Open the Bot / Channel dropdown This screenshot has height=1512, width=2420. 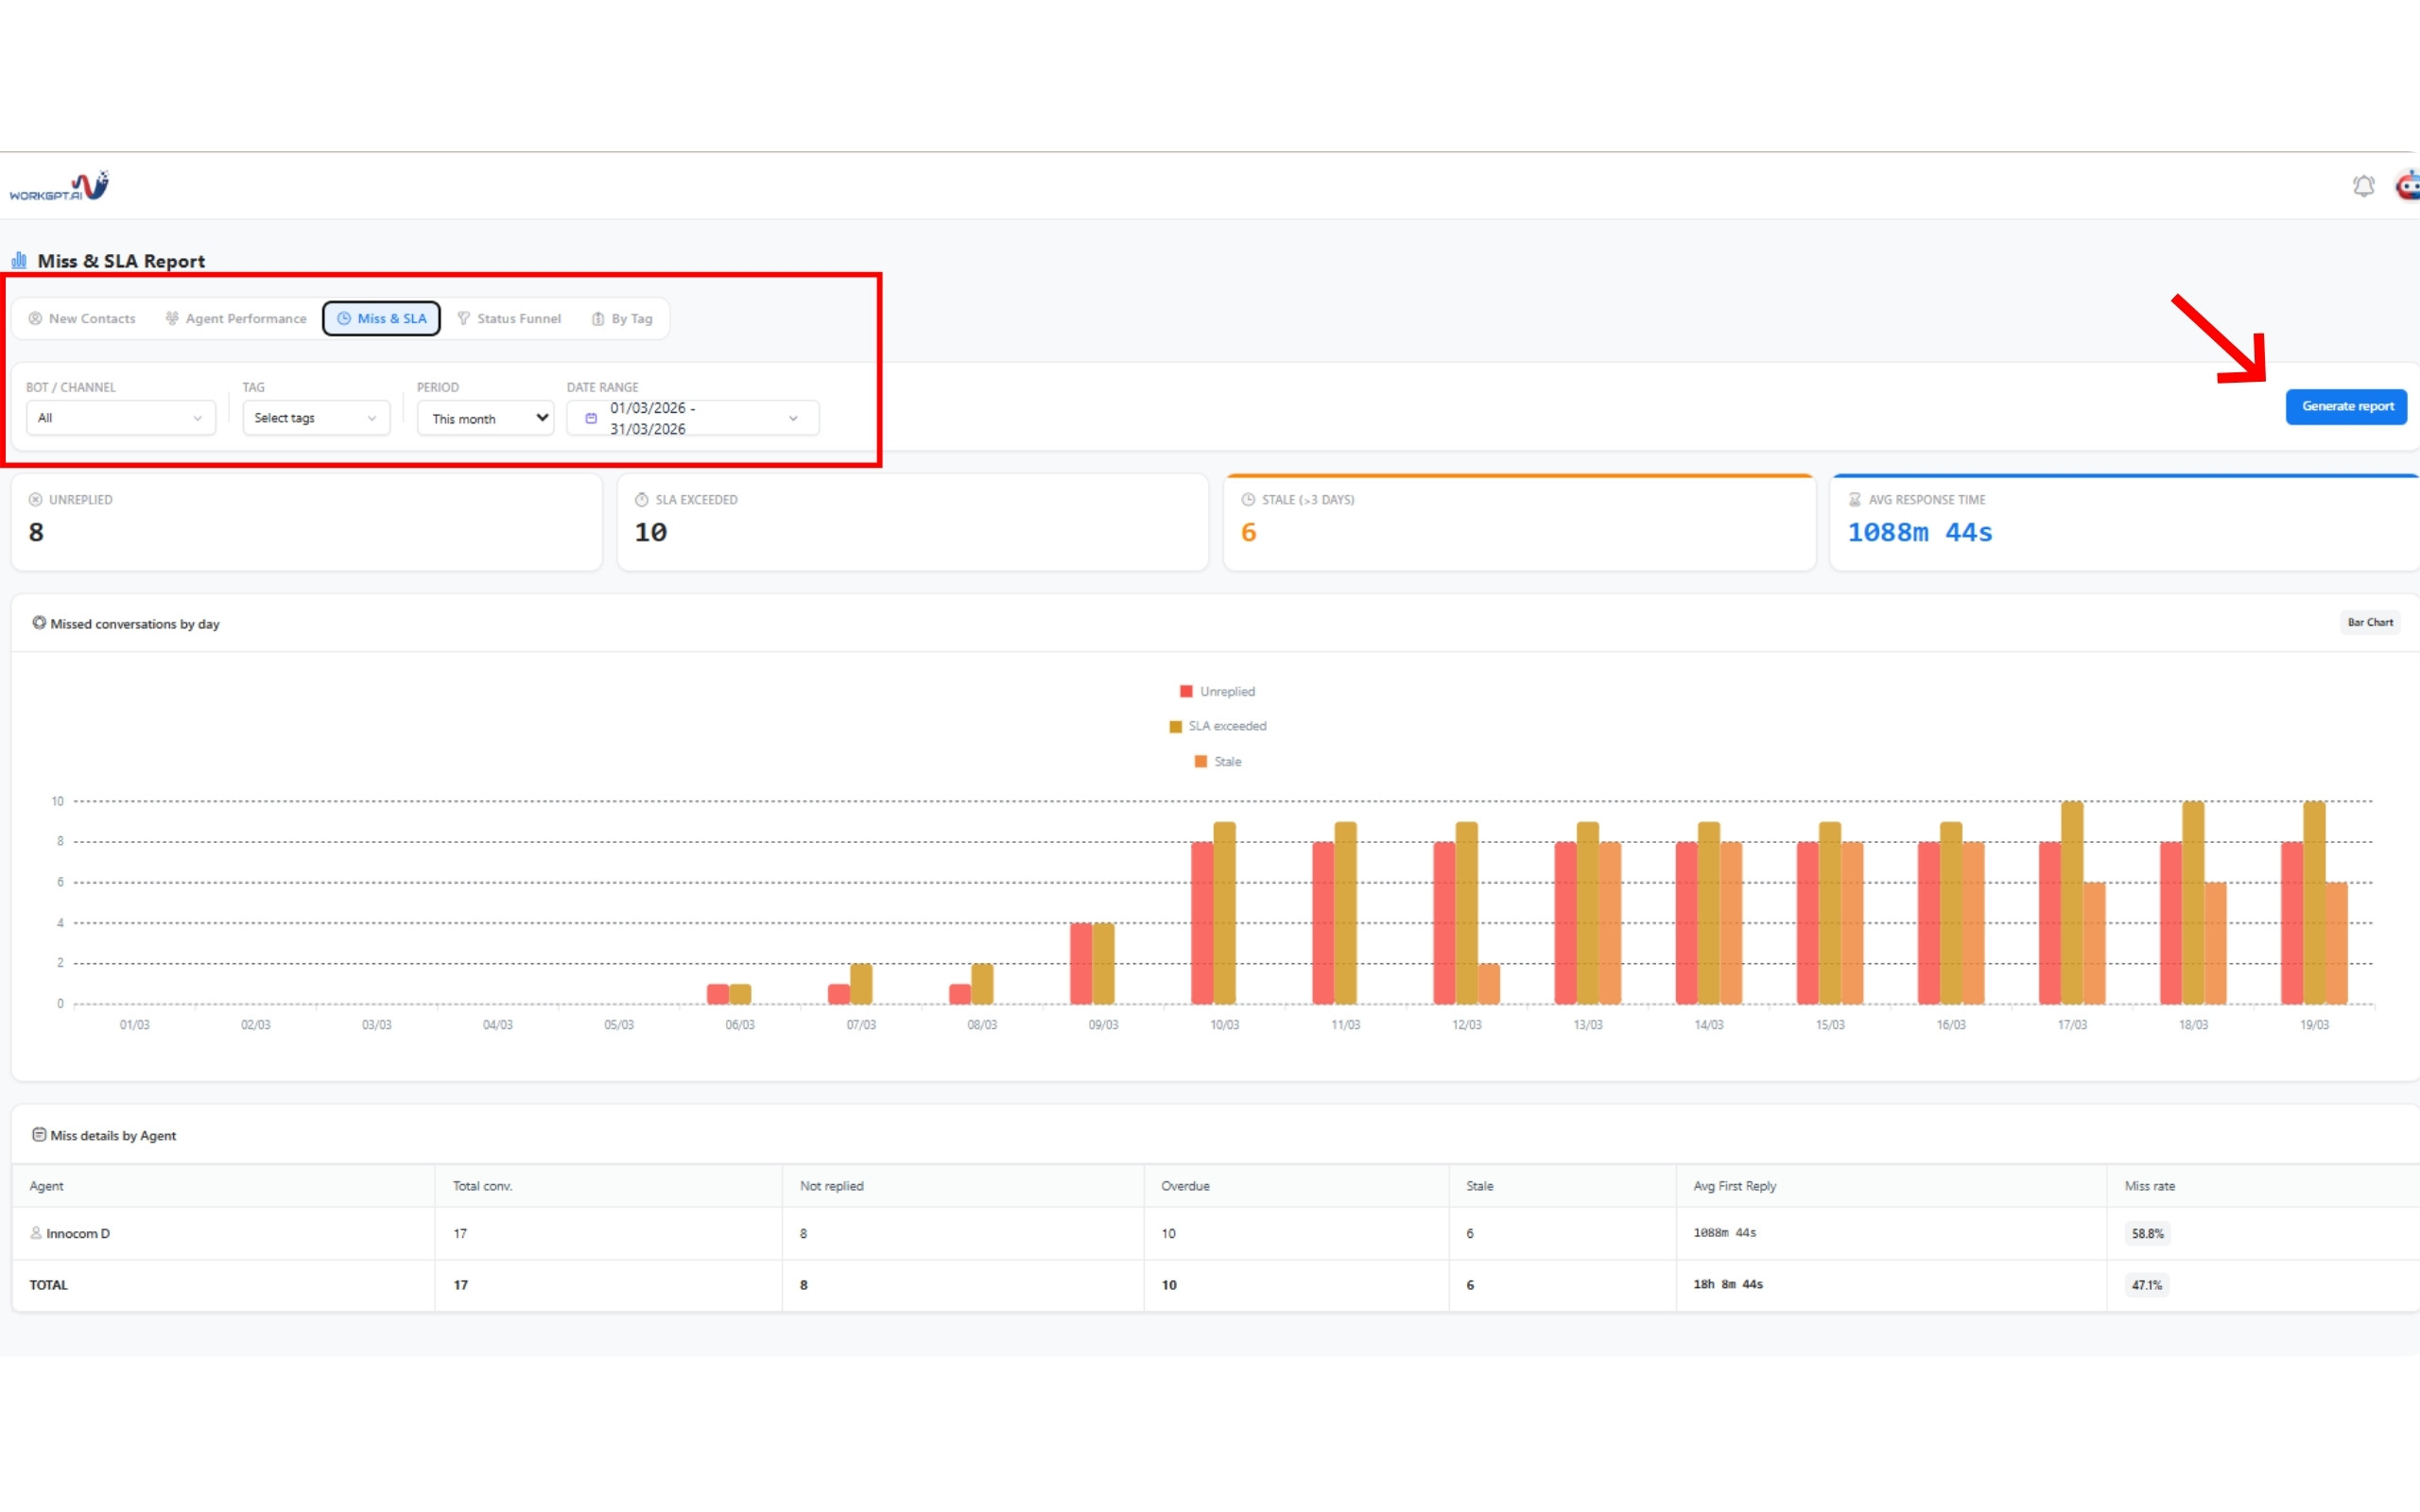120,418
